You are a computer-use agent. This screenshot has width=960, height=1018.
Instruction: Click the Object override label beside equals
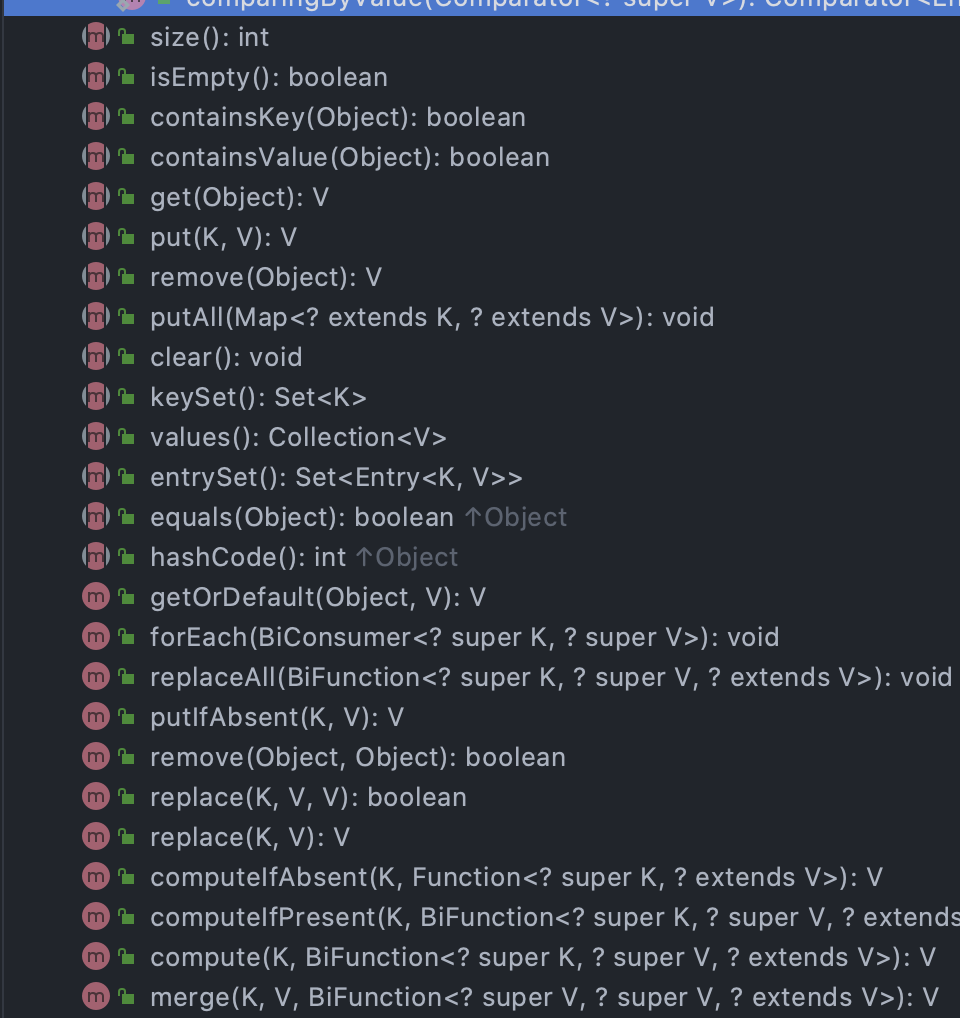pos(516,517)
